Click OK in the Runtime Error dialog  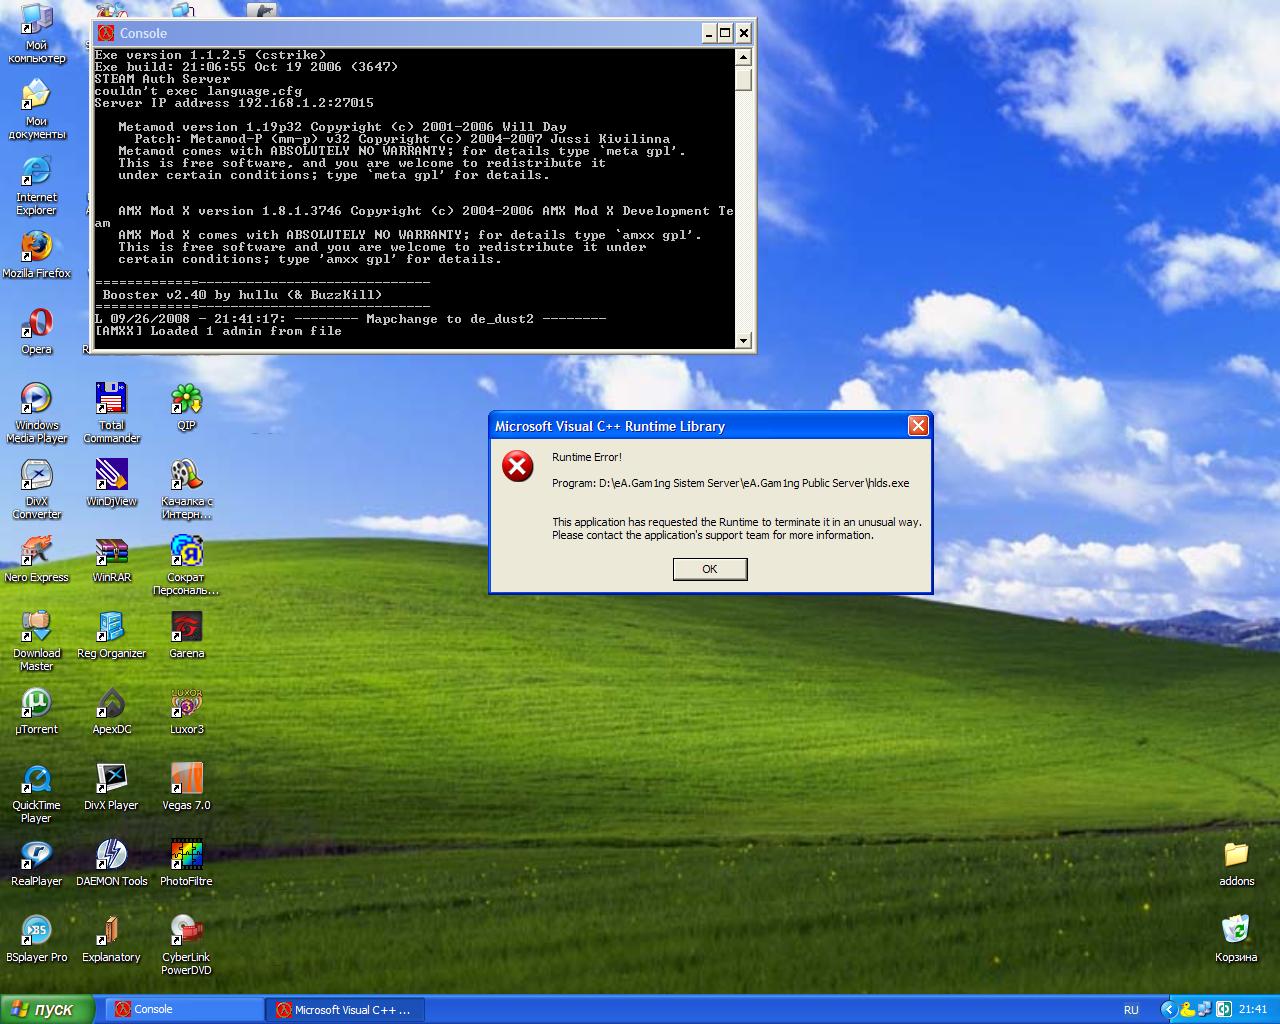point(710,569)
